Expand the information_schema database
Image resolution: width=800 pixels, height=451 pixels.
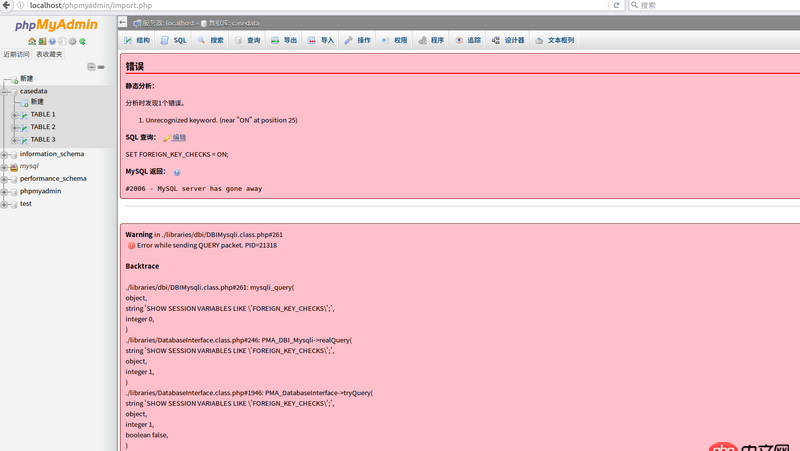(4, 155)
